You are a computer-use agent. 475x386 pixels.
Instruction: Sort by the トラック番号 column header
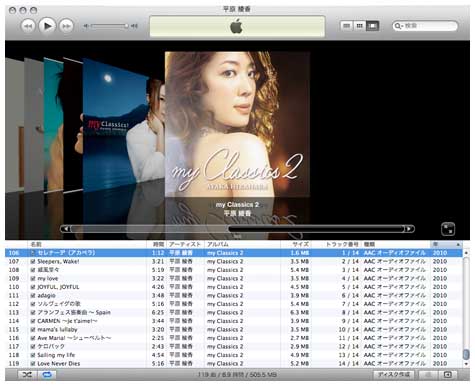[337, 244]
